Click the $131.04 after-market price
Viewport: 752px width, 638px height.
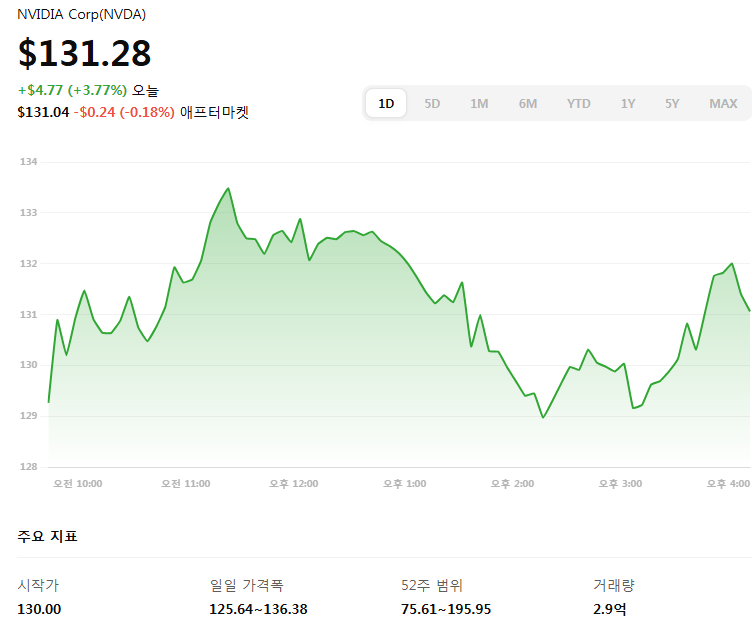[x=43, y=112]
